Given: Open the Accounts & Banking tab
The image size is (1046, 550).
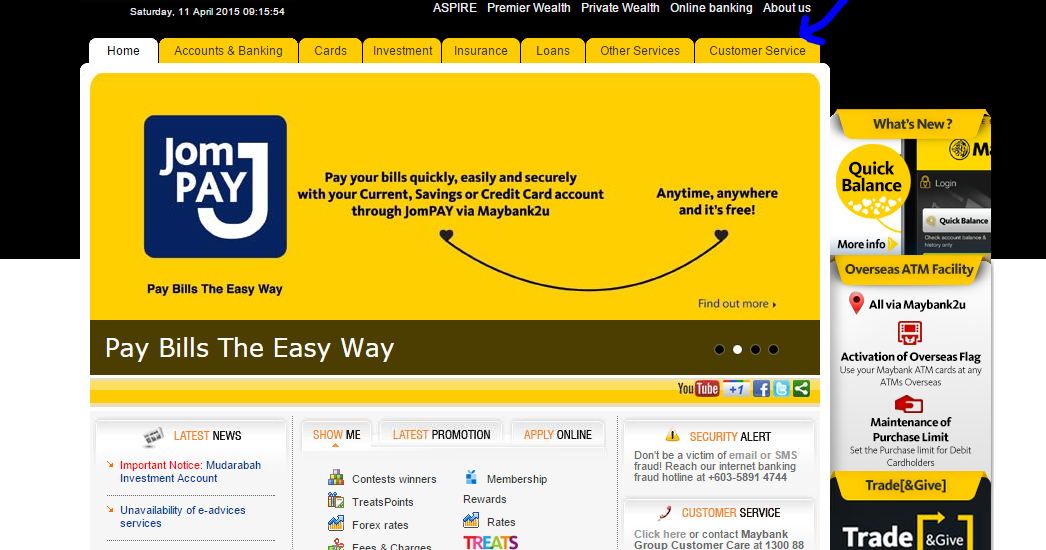Looking at the screenshot, I should click(x=228, y=51).
